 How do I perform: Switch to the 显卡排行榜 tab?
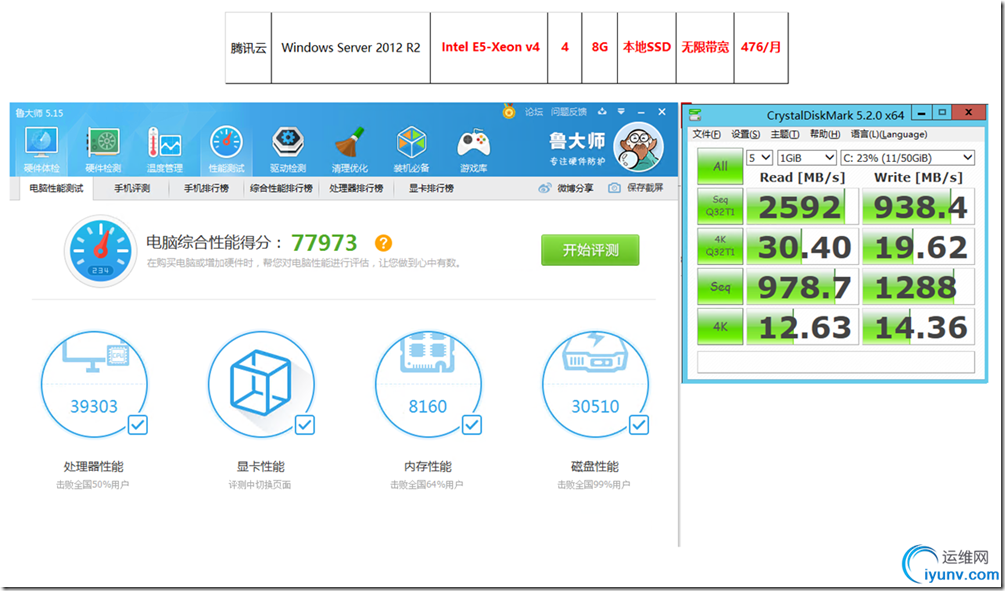pos(431,189)
